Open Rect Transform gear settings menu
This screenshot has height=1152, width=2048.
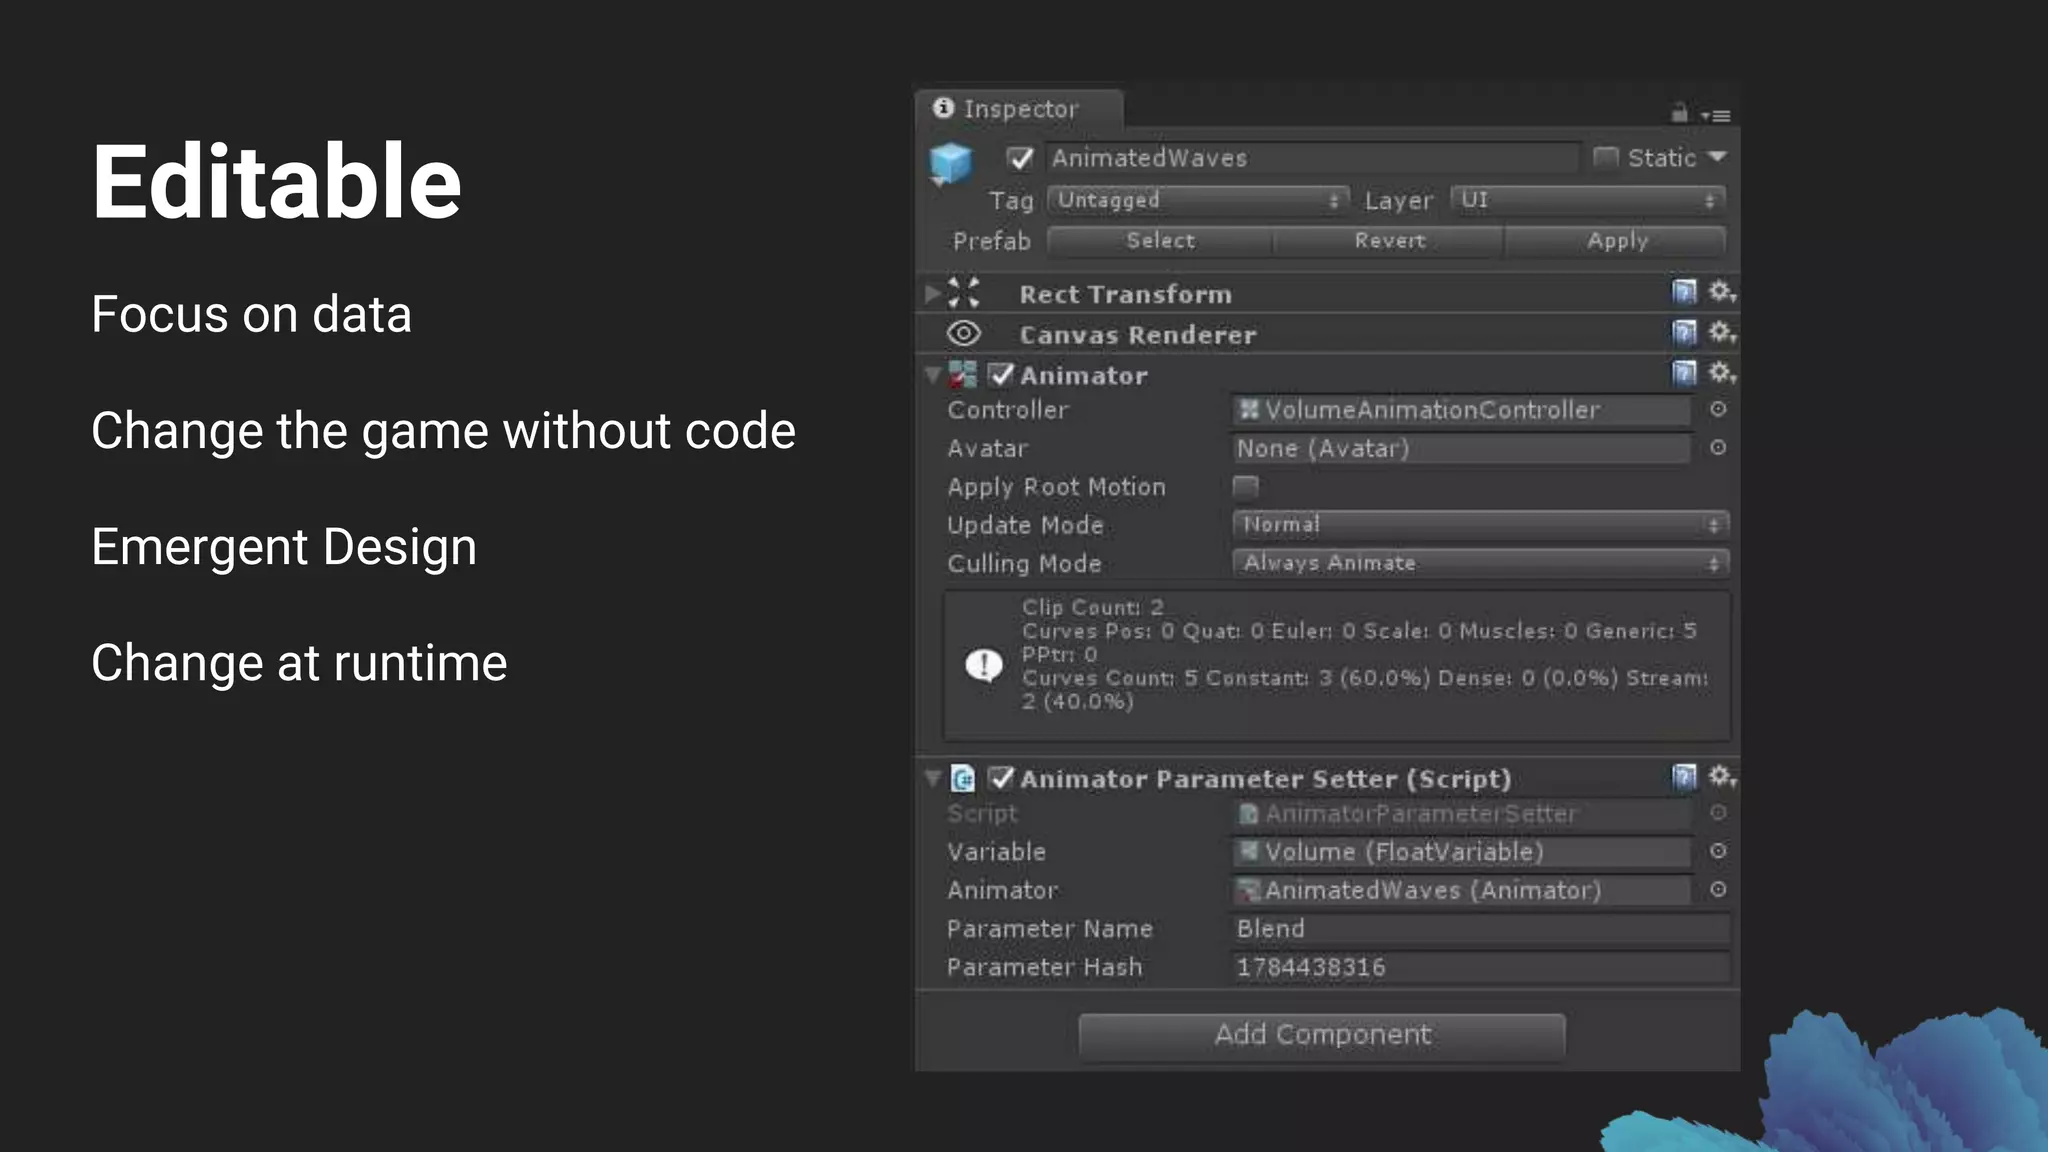click(x=1721, y=292)
